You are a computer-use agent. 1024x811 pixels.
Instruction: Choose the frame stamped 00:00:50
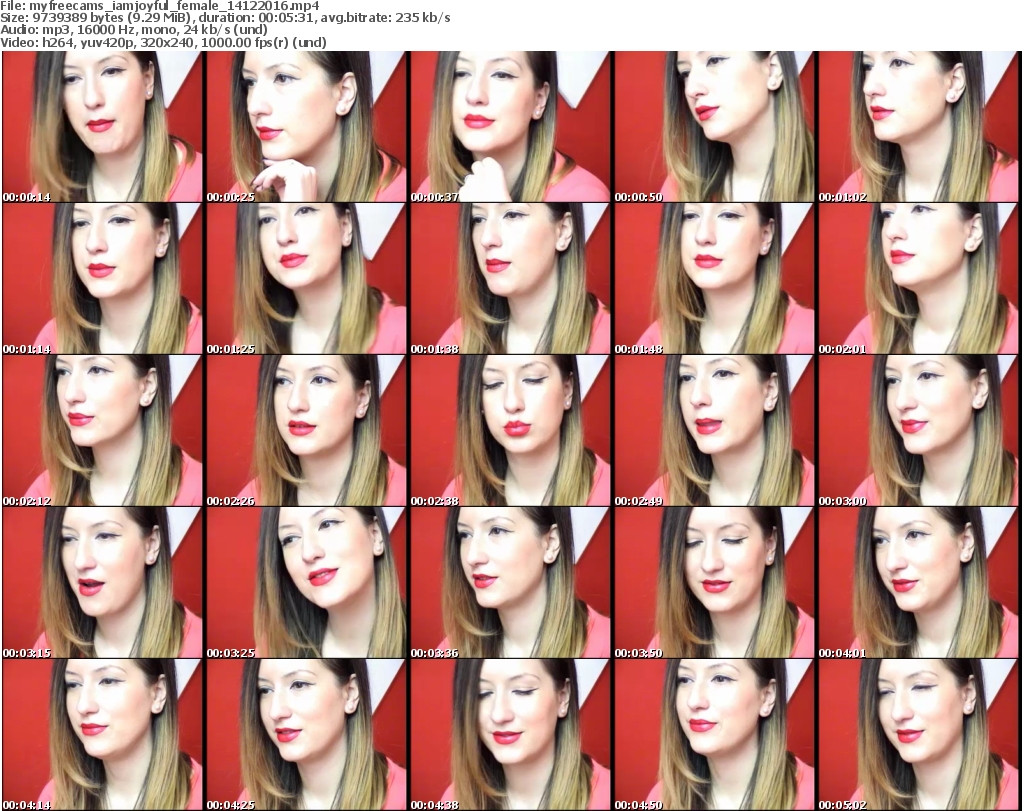tap(714, 127)
